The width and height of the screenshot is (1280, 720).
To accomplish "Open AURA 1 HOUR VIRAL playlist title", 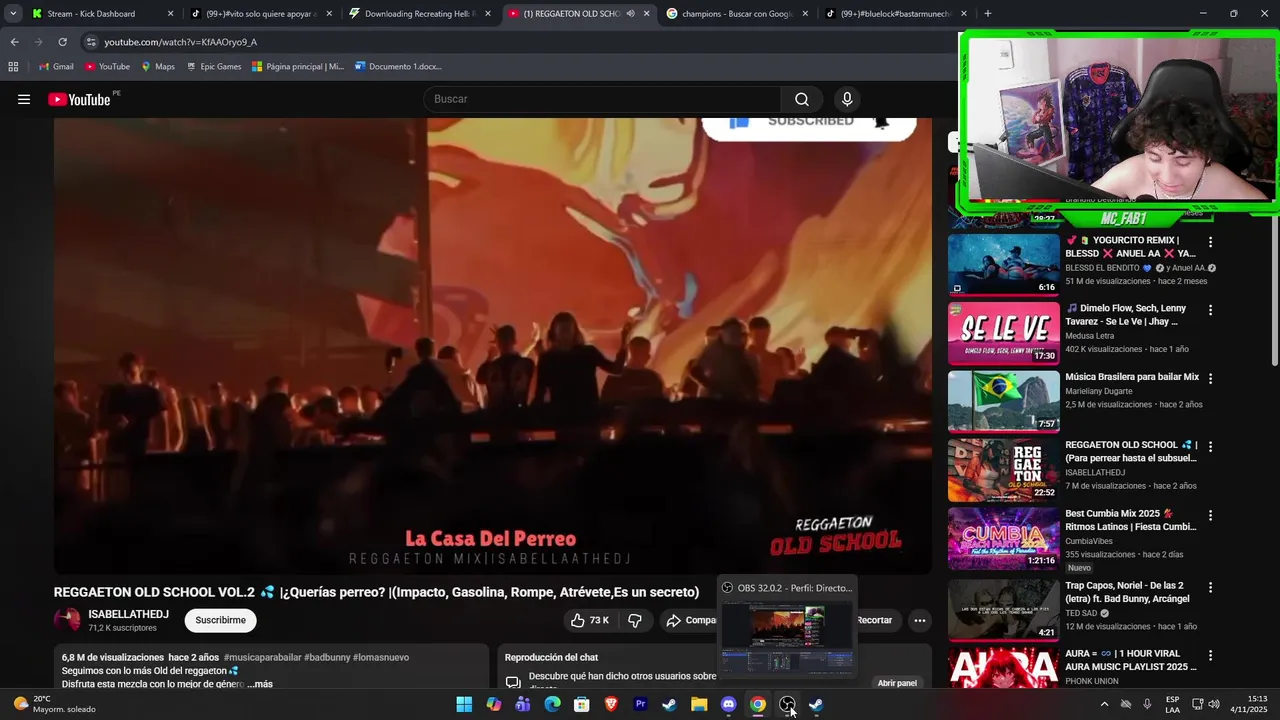I will [1131, 660].
